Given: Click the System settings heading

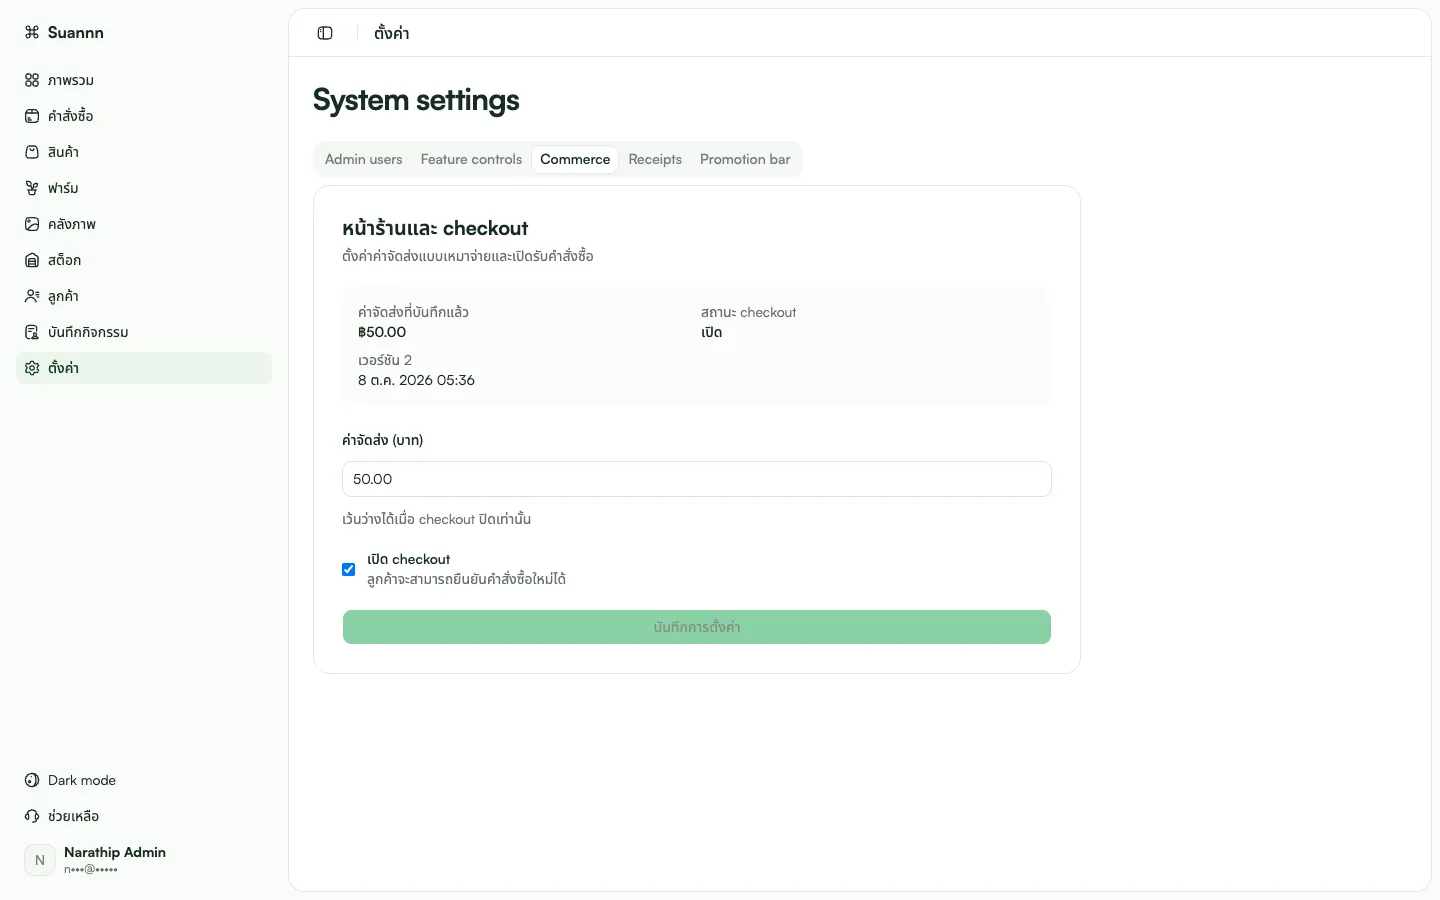Looking at the screenshot, I should tap(416, 100).
